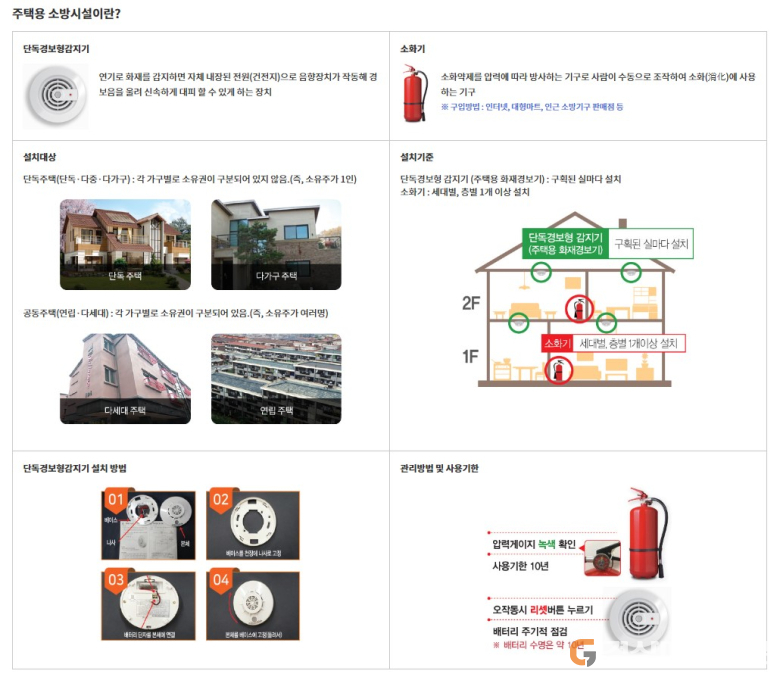View installation step 01 image
The image size is (780, 677).
pyautogui.click(x=148, y=524)
